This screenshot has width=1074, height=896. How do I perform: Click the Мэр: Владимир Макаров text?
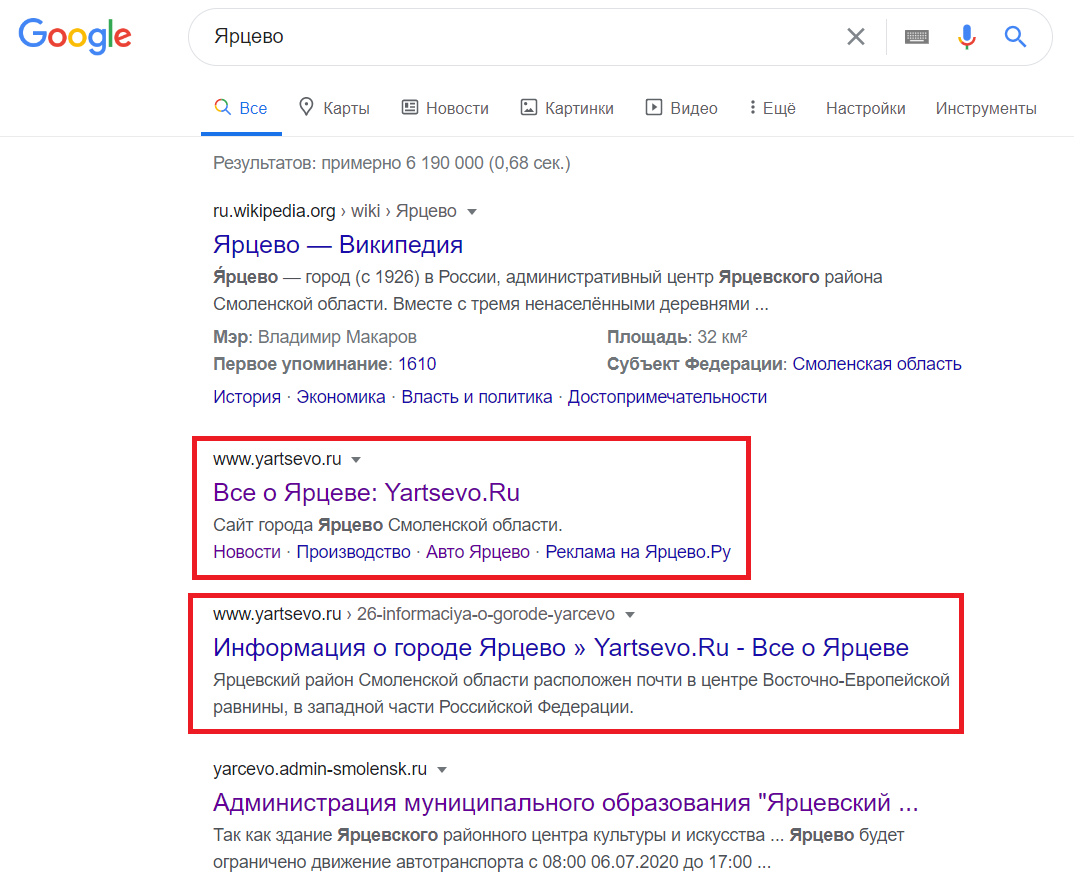314,337
